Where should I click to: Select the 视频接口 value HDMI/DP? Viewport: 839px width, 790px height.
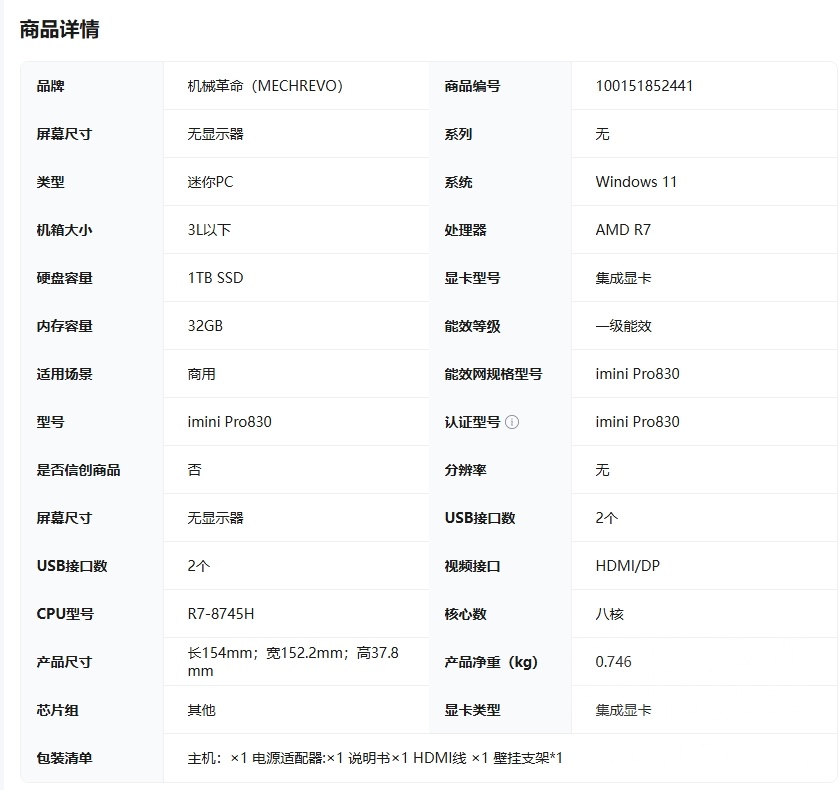[x=627, y=565]
